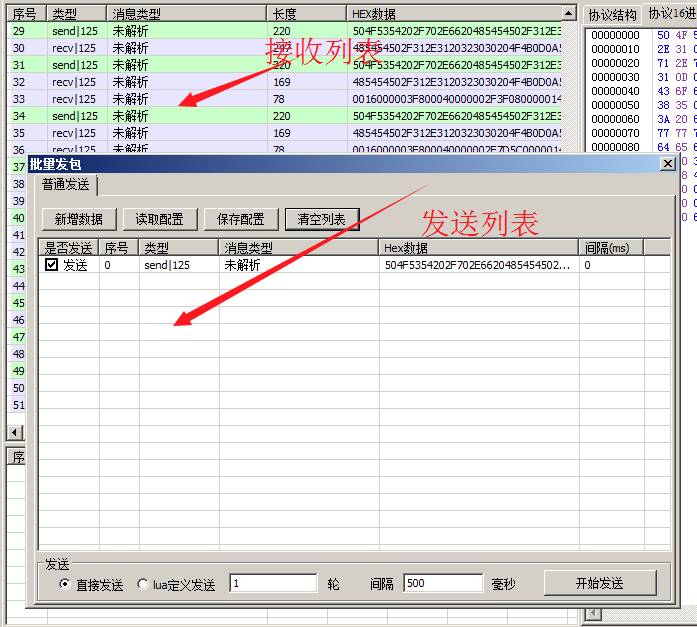Close the 批量发包 dialog

point(667,164)
